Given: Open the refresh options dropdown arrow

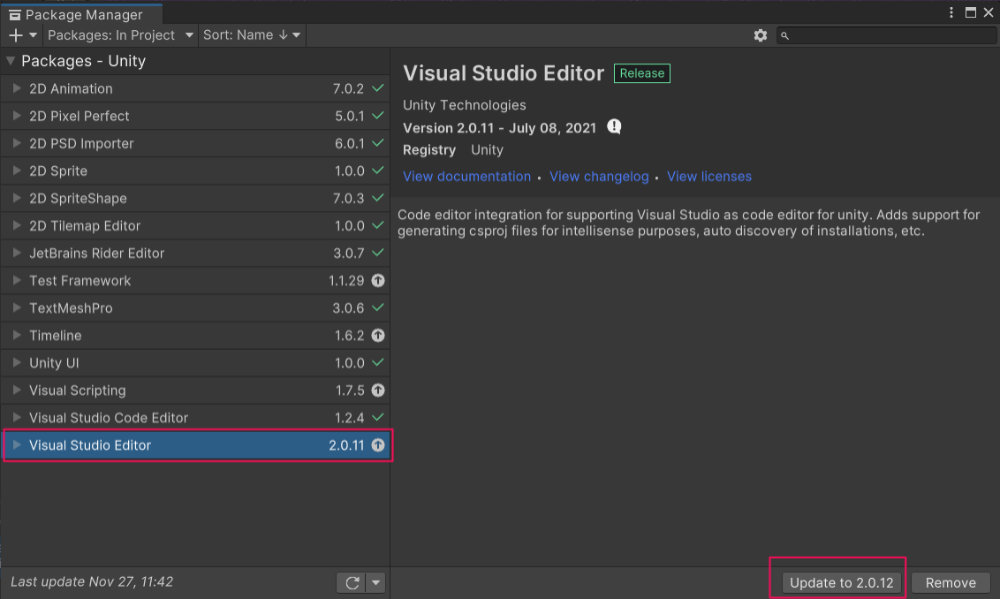Looking at the screenshot, I should coord(376,582).
